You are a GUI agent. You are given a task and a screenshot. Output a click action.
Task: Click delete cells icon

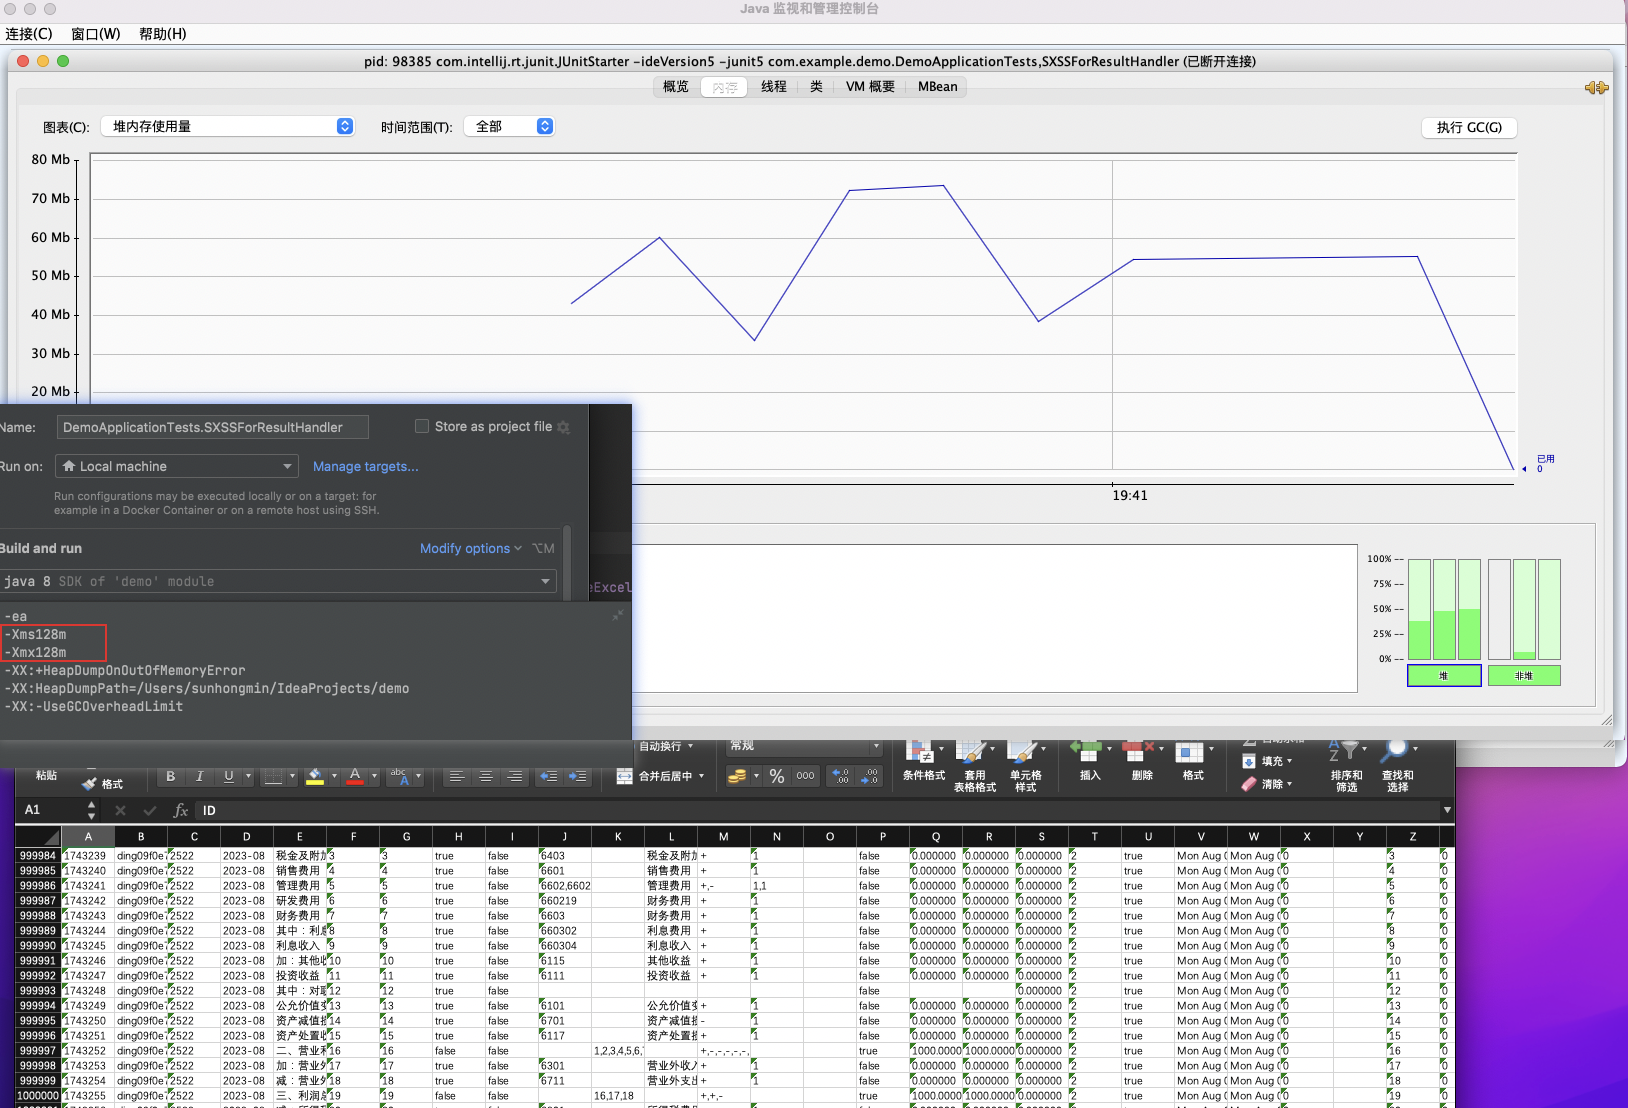coord(1139,750)
